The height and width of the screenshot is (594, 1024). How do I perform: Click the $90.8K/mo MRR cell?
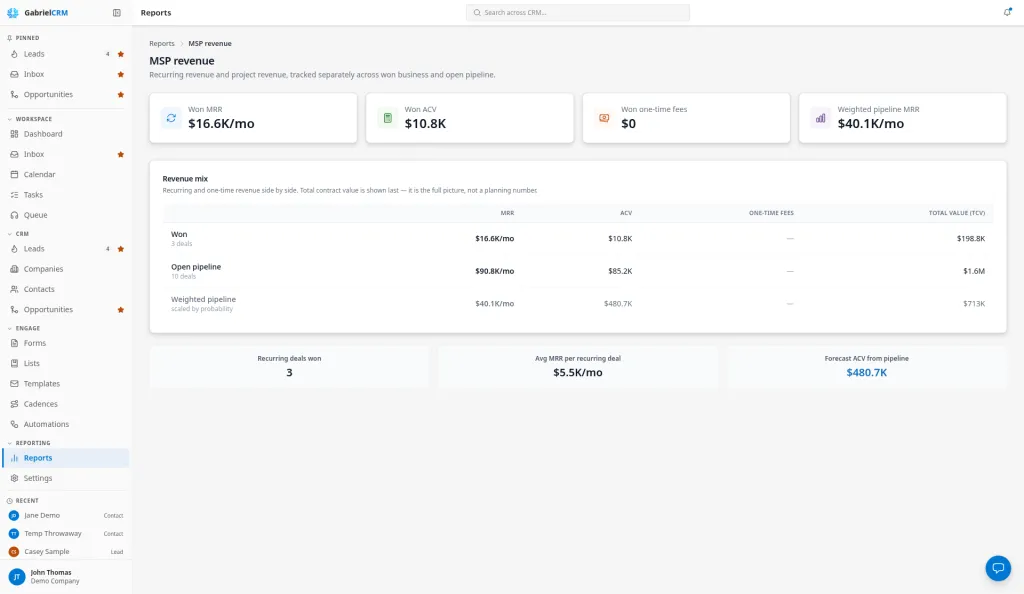[494, 271]
